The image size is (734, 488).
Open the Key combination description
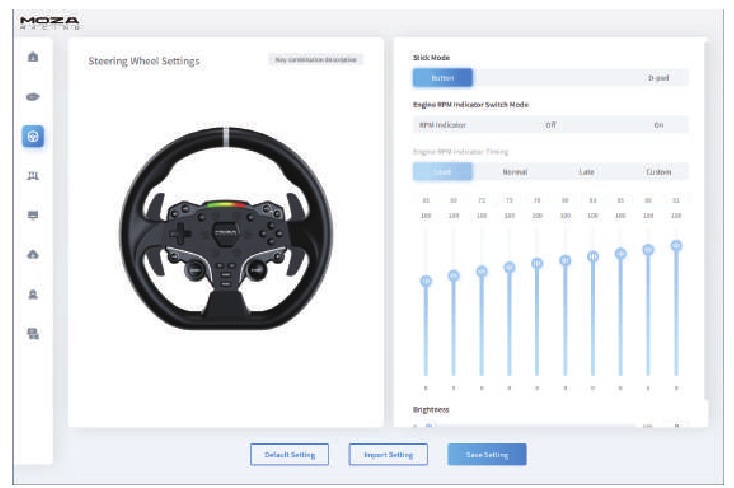pos(315,60)
